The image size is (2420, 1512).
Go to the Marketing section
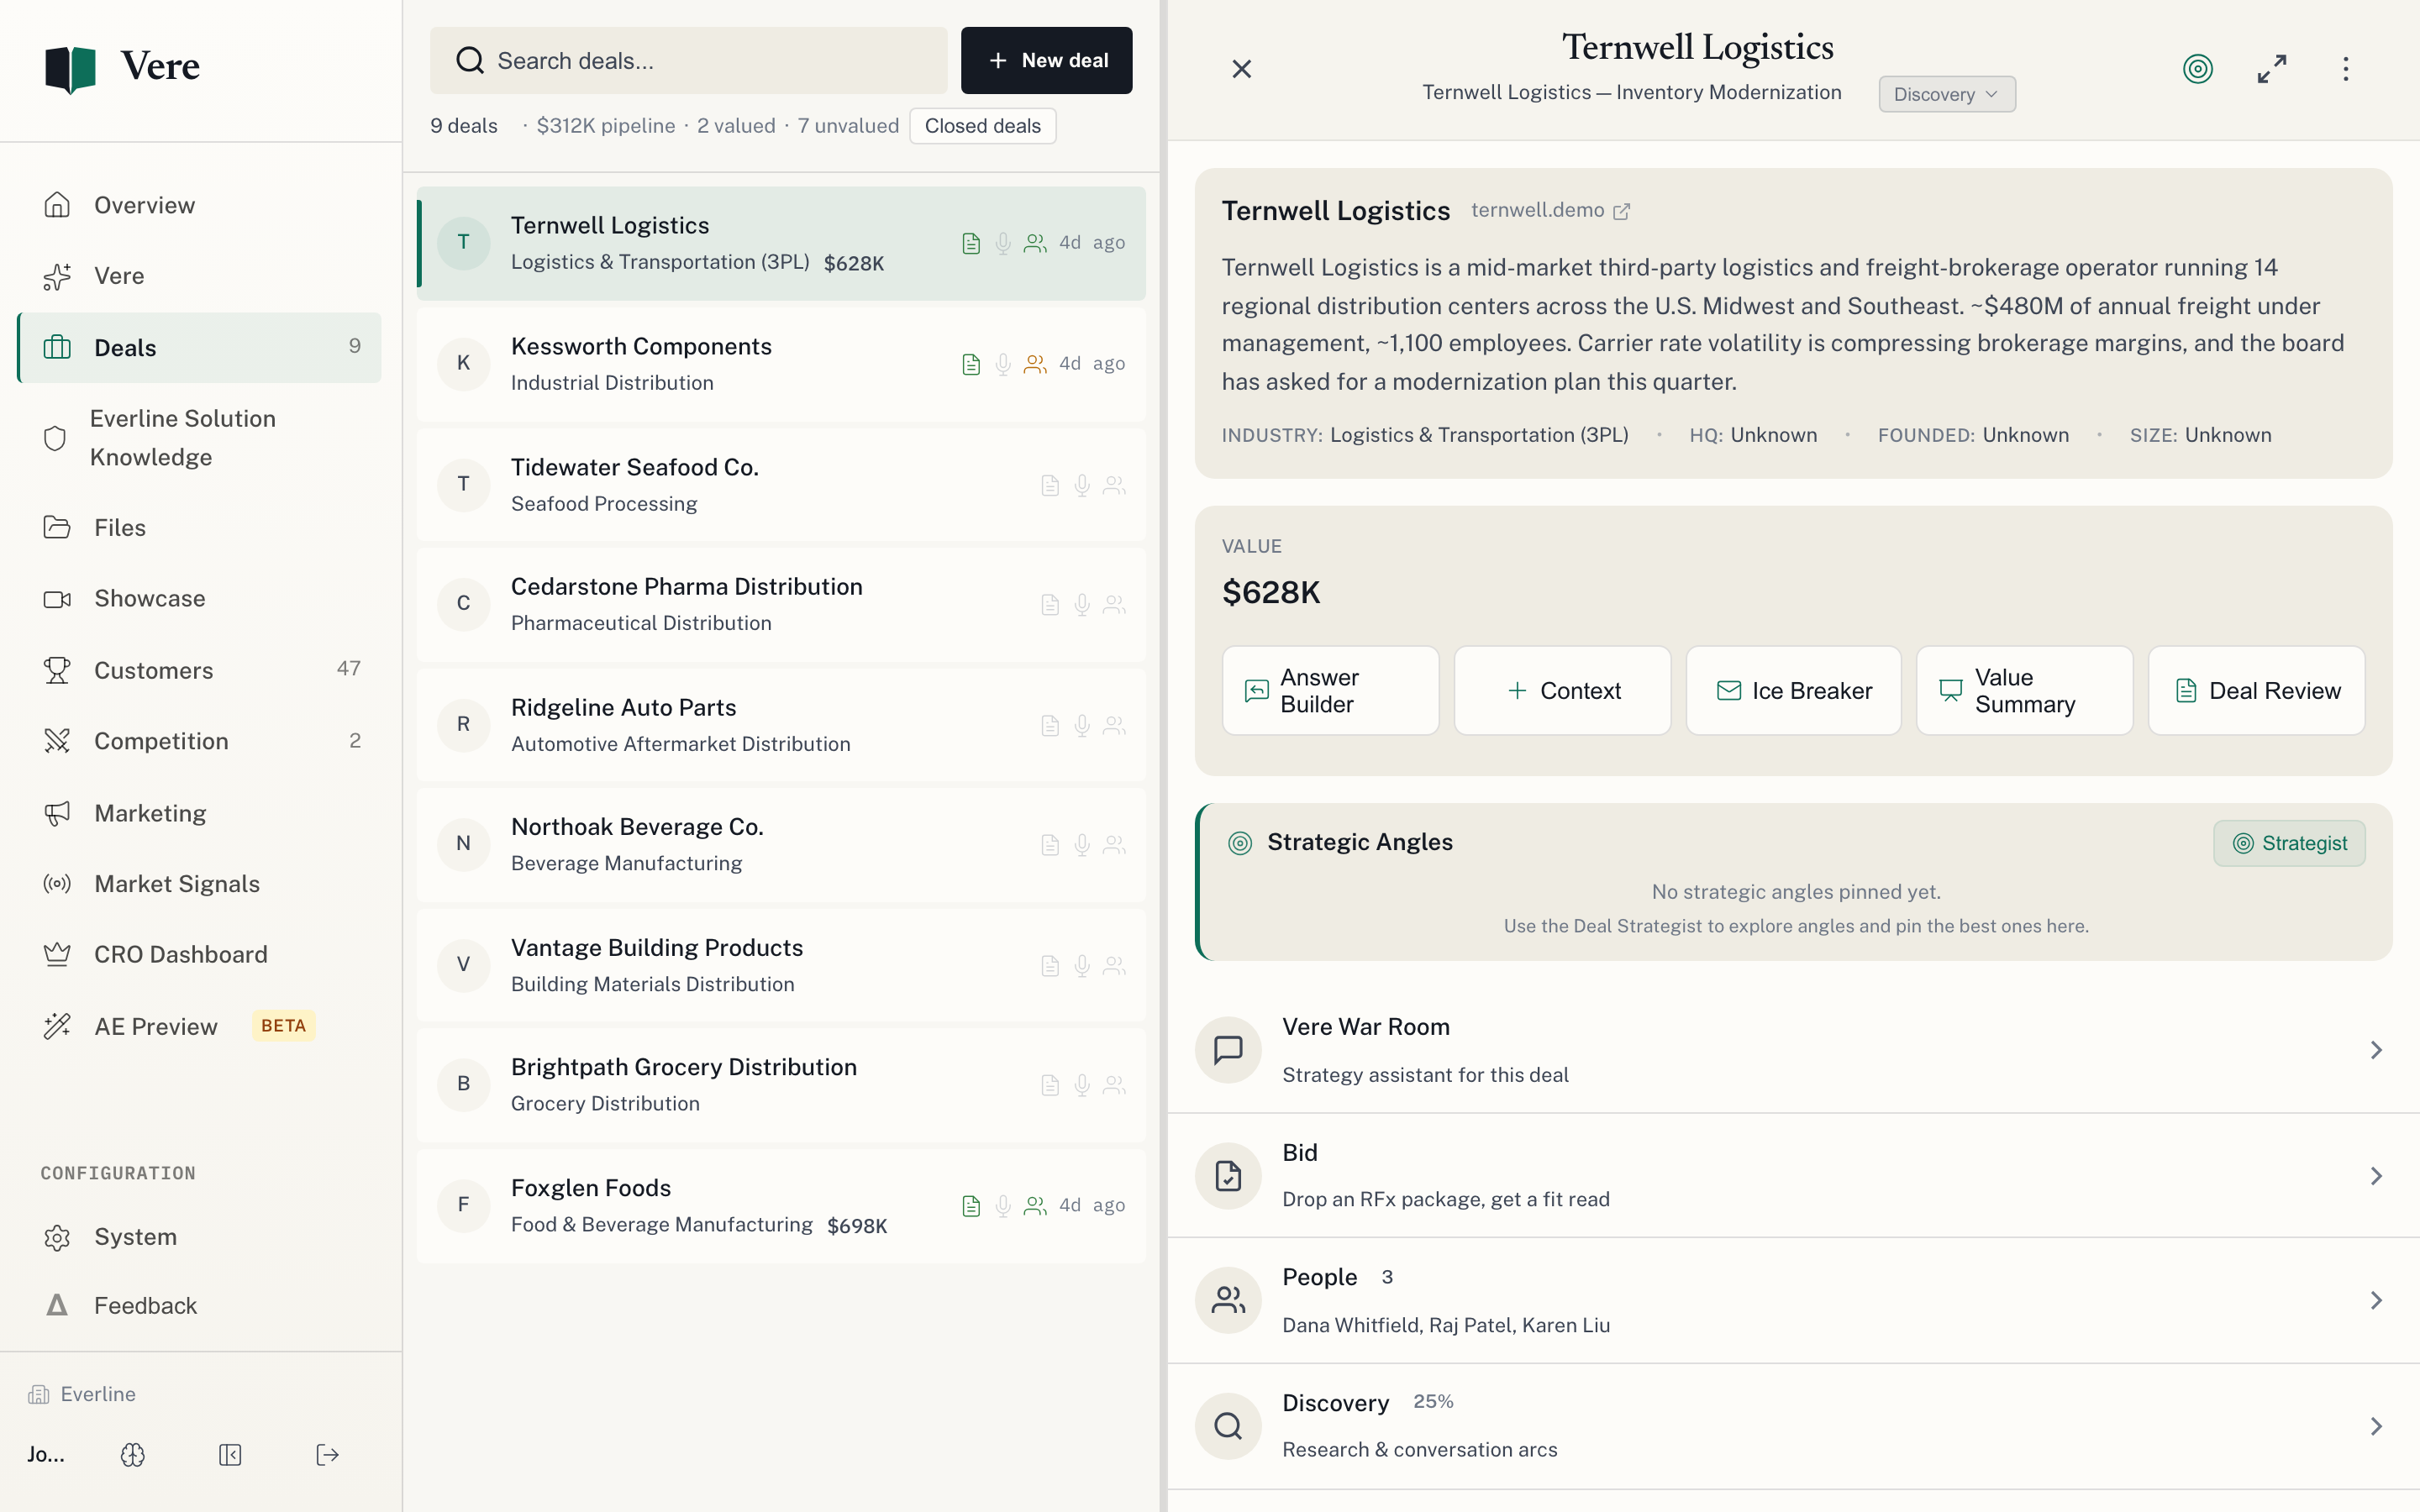pos(200,813)
